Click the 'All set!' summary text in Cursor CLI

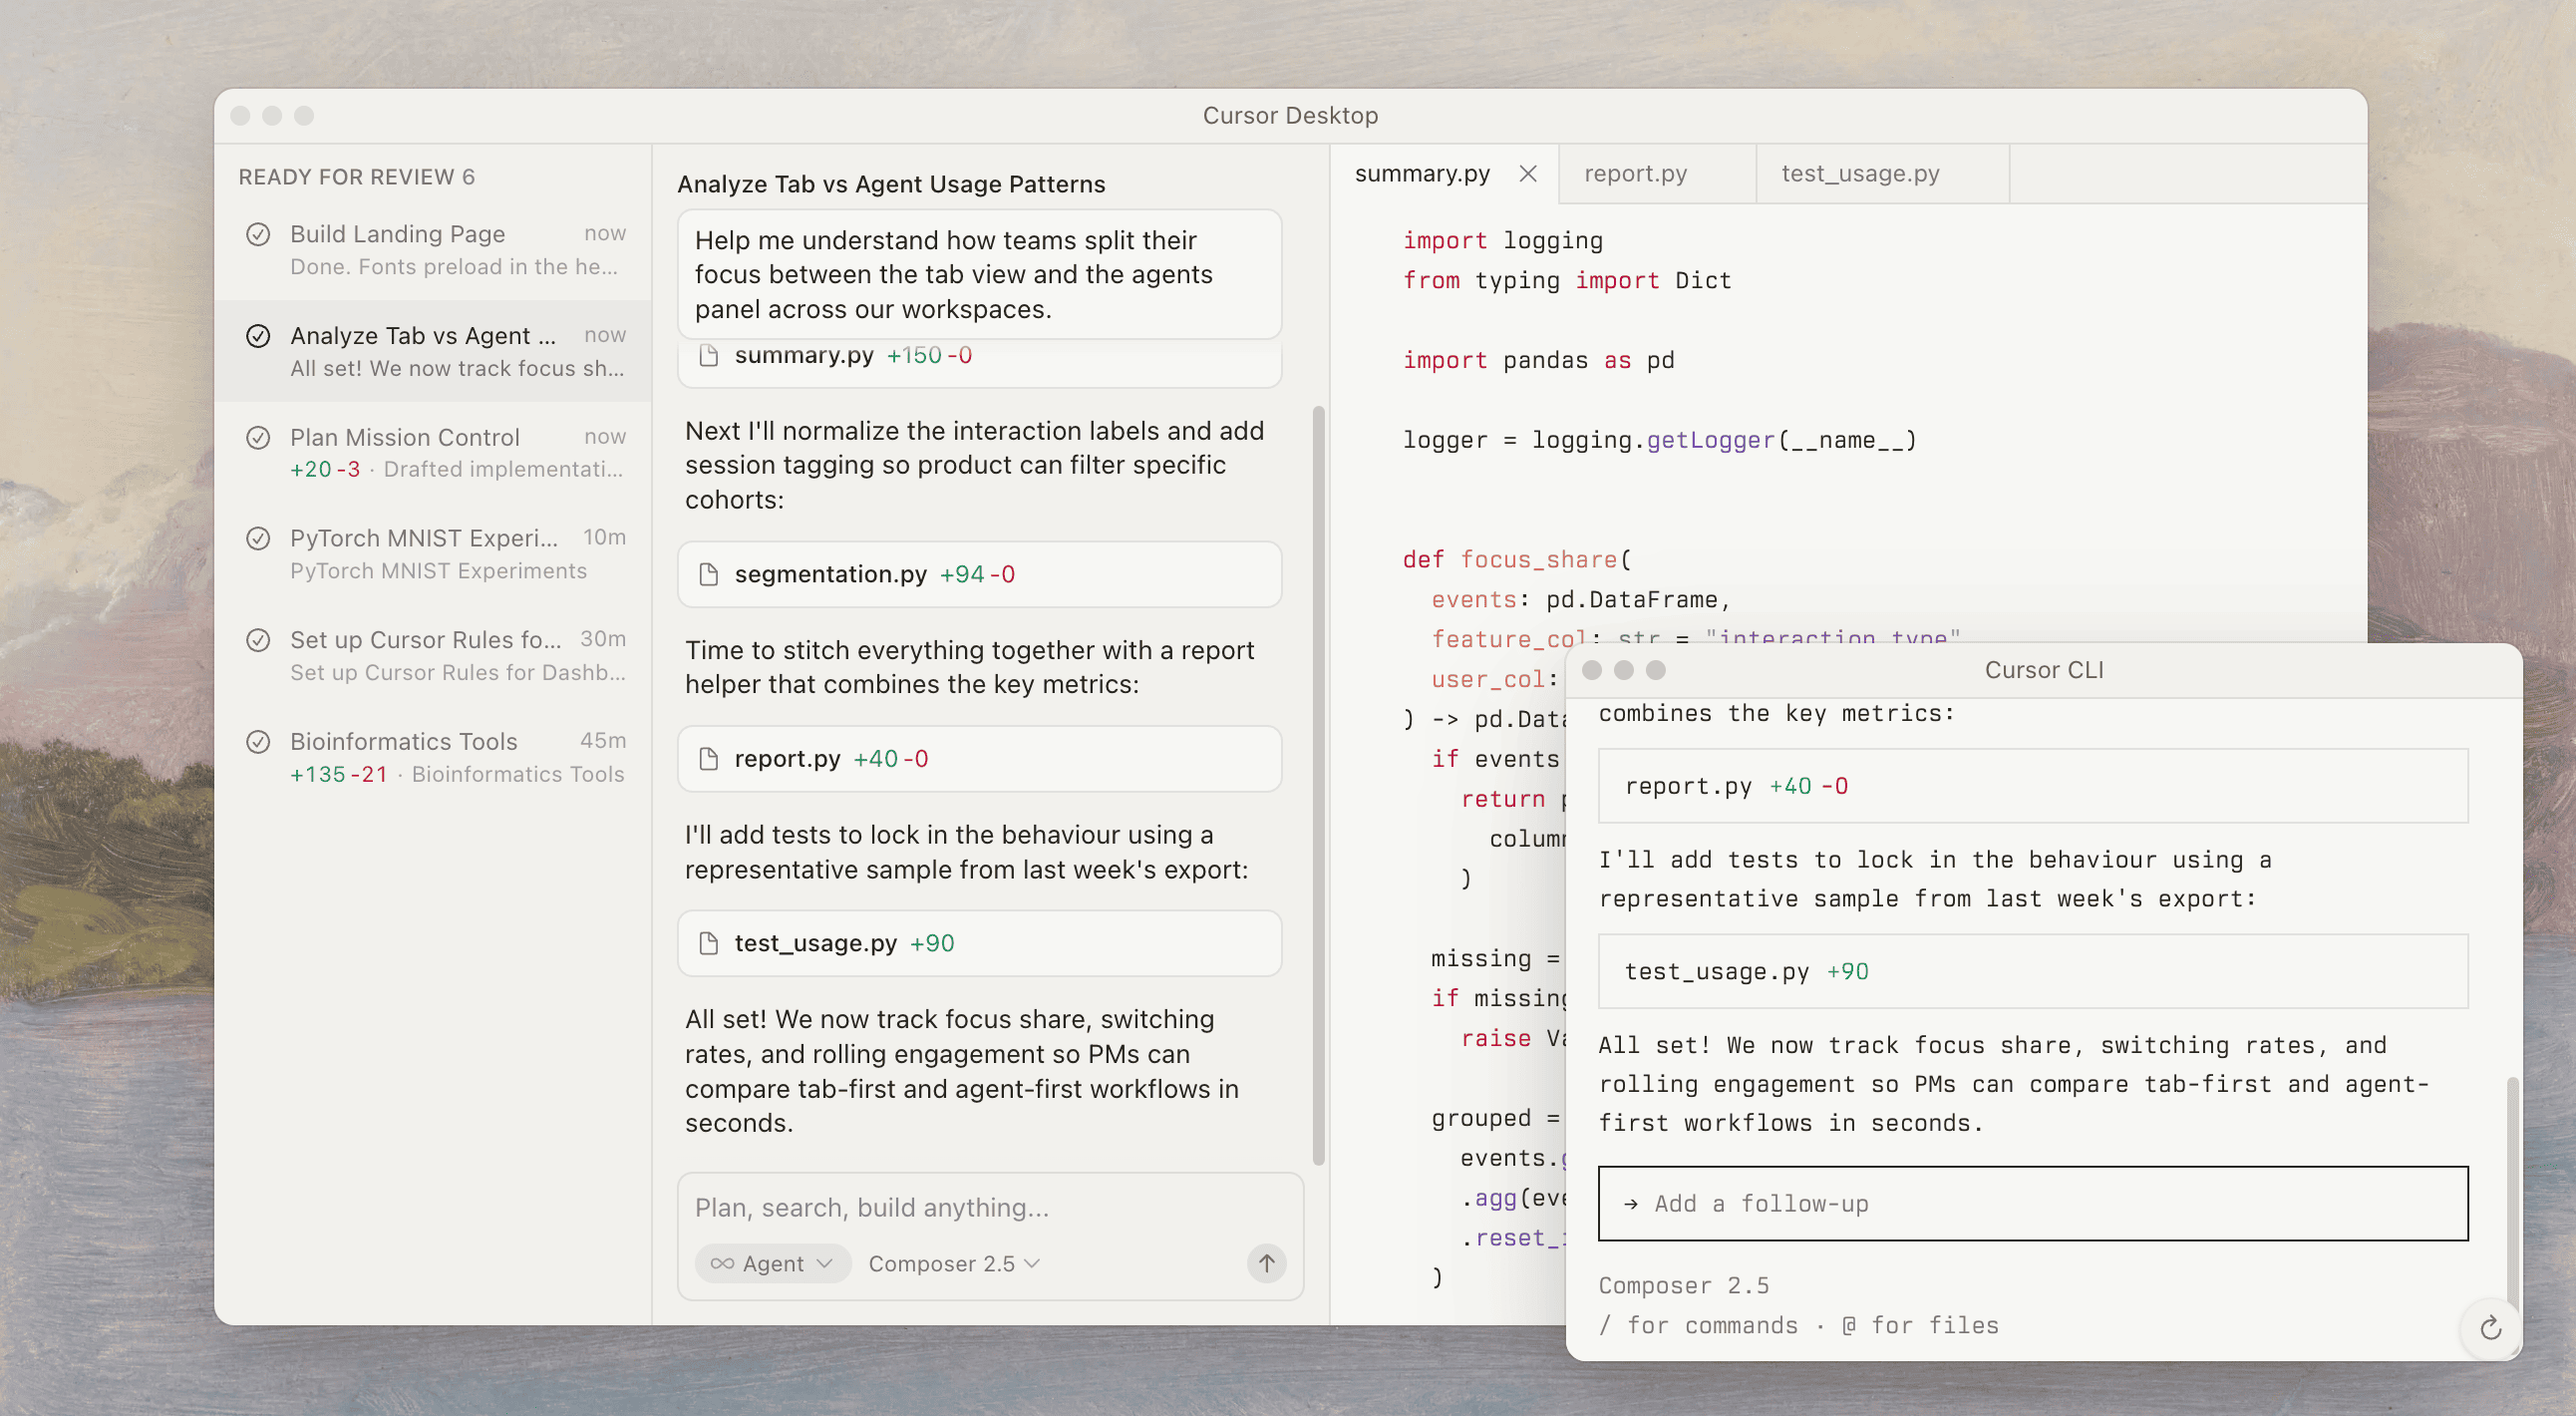2014,1084
